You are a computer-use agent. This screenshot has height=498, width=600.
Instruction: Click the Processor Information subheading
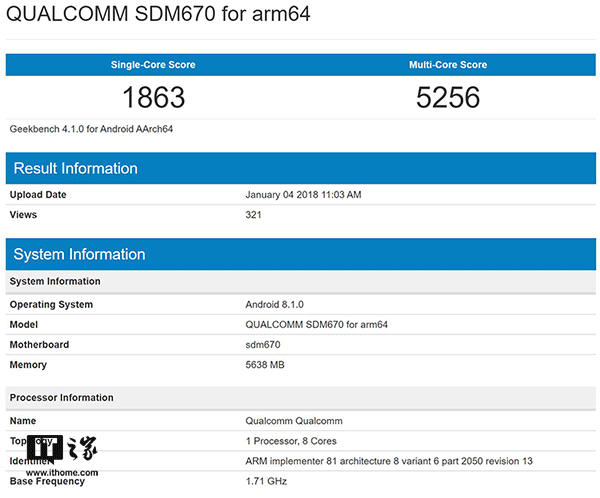(62, 398)
